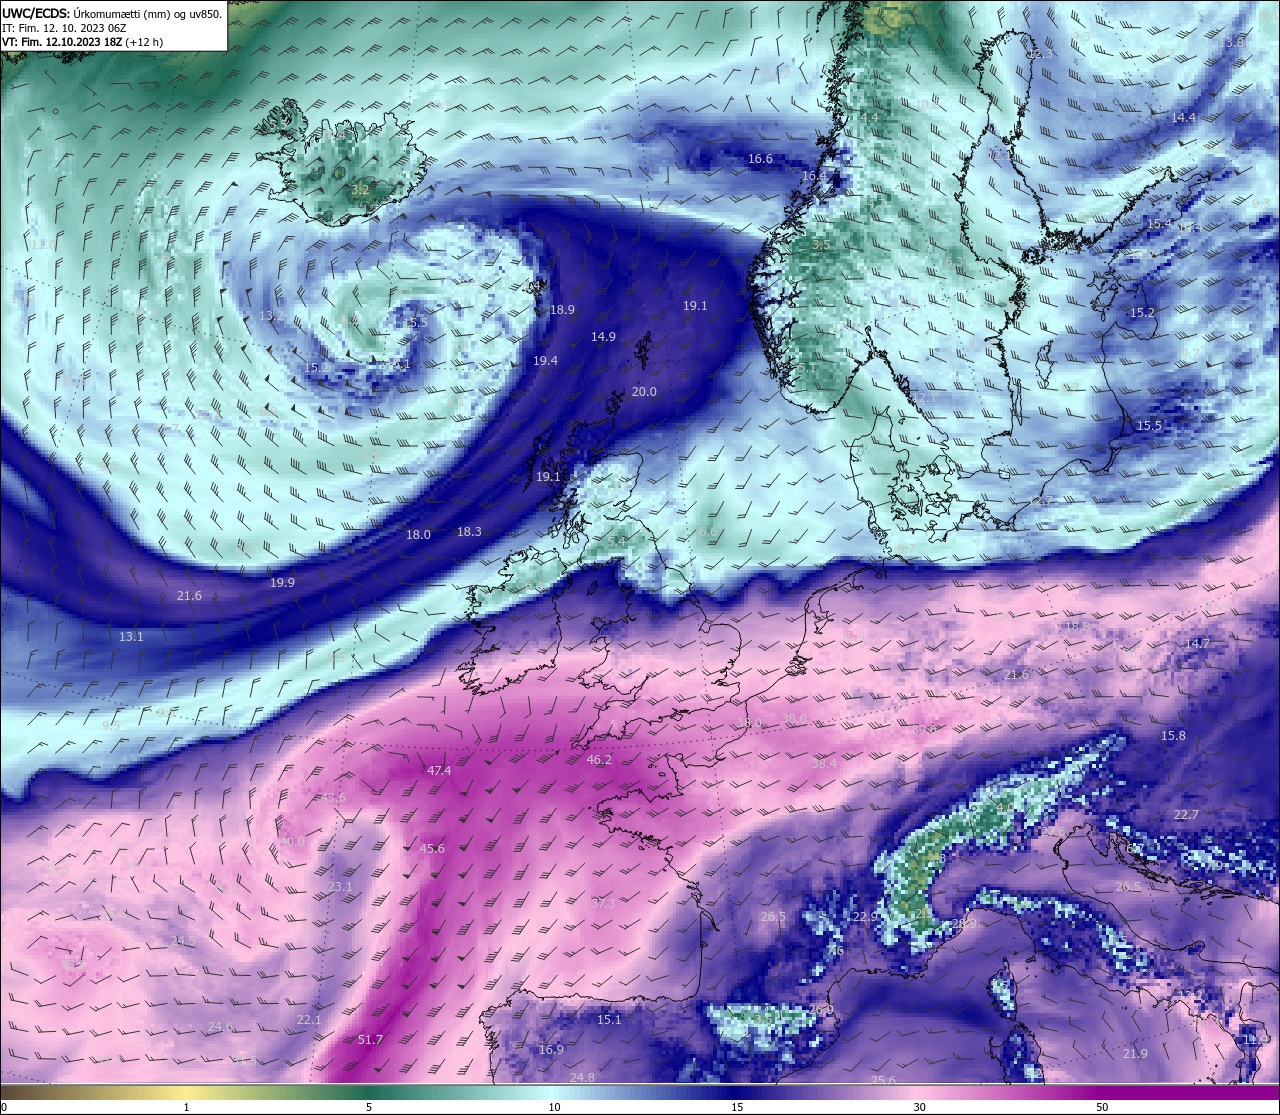Click the 5.4 value over Scotland

point(617,541)
